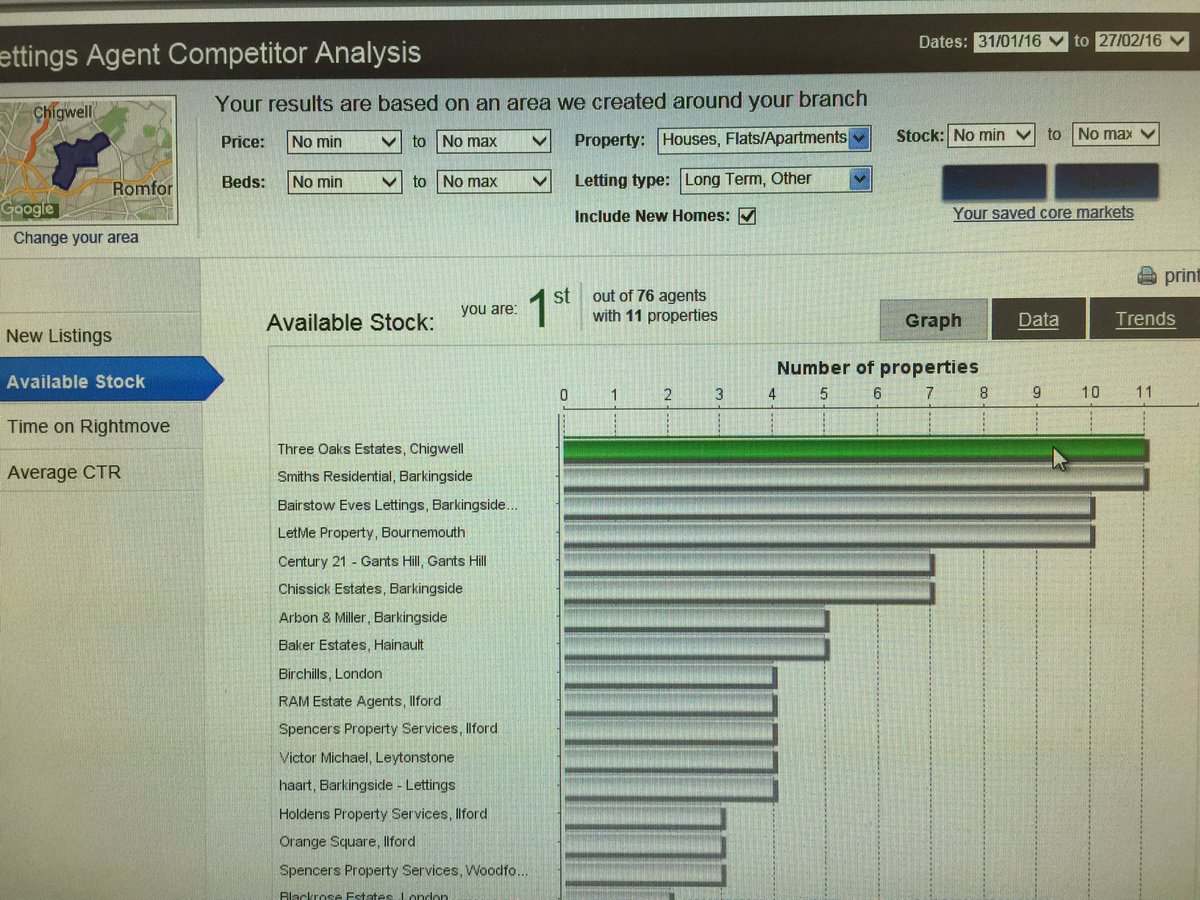Expand the Property type dropdown
This screenshot has width=1200, height=900.
point(764,139)
